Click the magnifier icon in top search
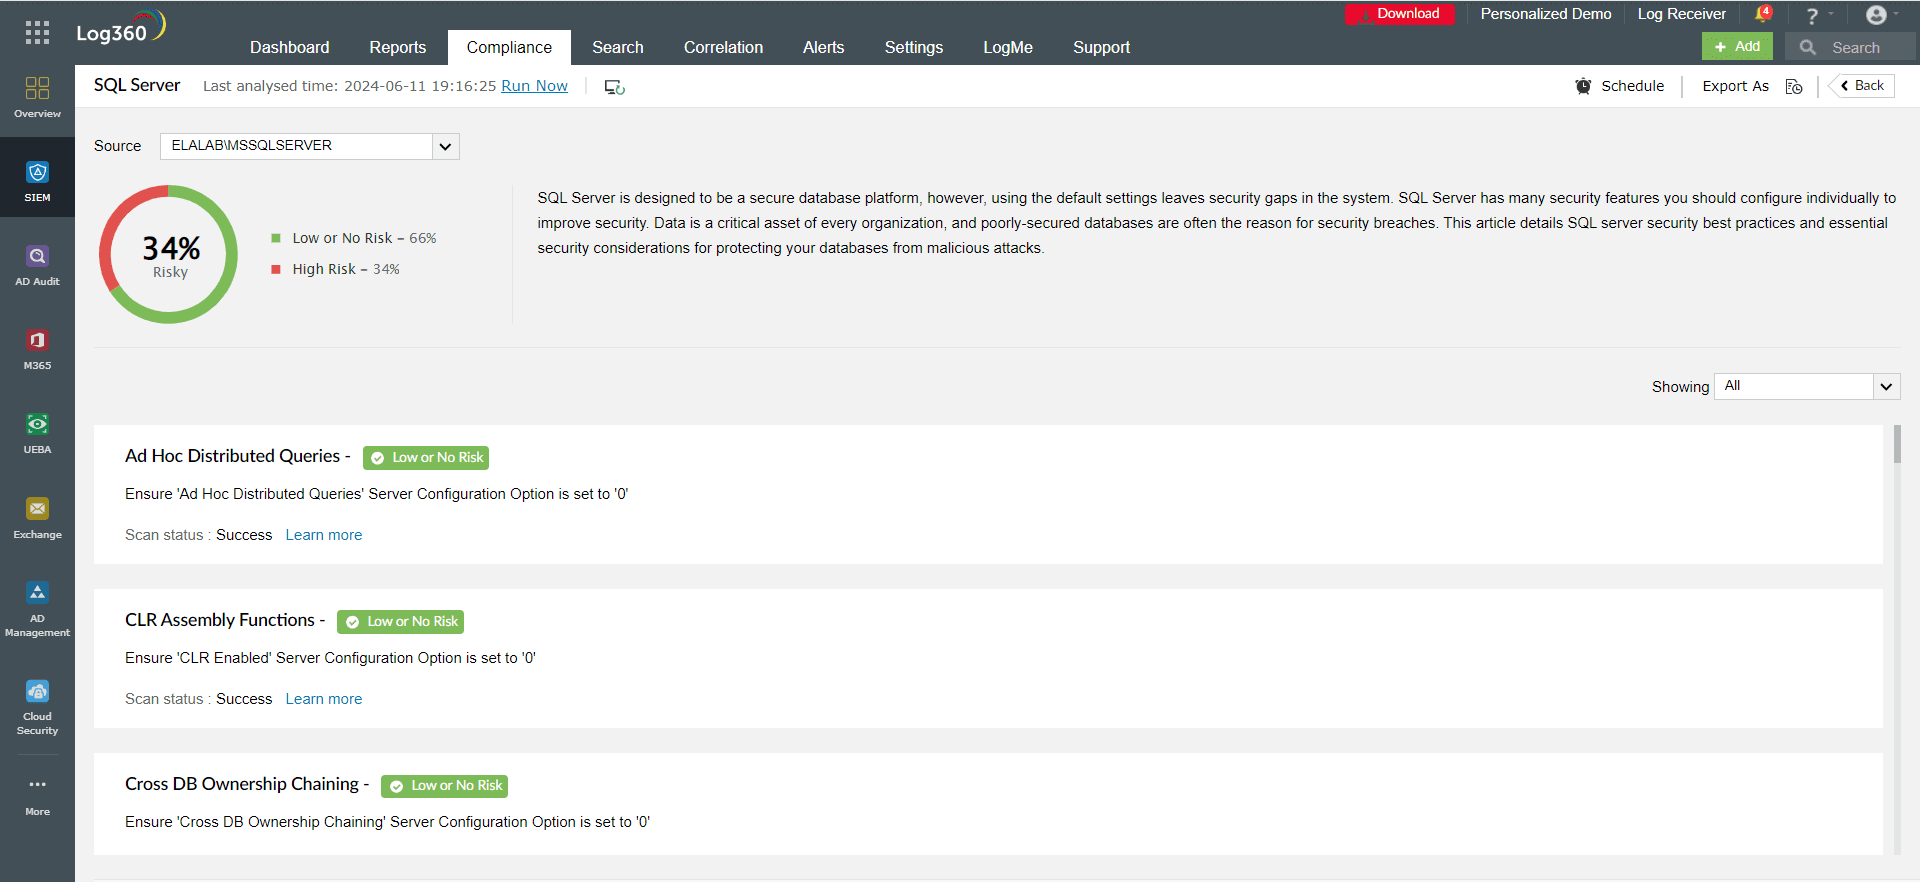The image size is (1920, 882). tap(1808, 47)
